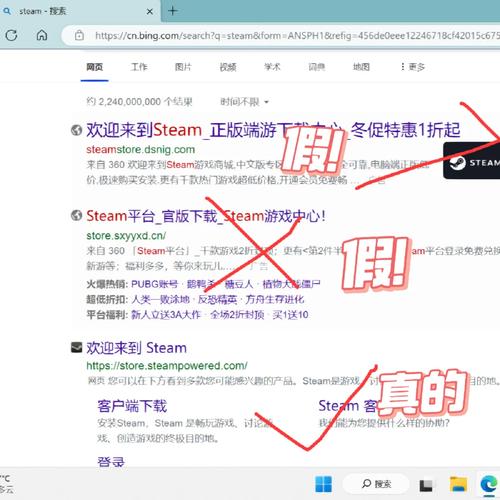Open the 登录 deep link
Image resolution: width=500 pixels, height=500 pixels.
coord(111,462)
